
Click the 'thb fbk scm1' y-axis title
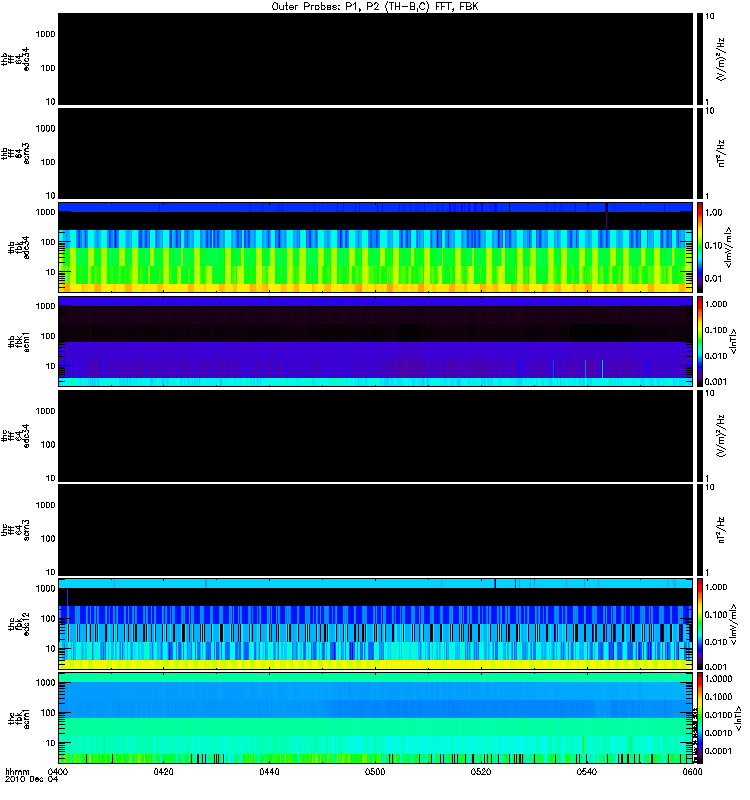pos(19,342)
